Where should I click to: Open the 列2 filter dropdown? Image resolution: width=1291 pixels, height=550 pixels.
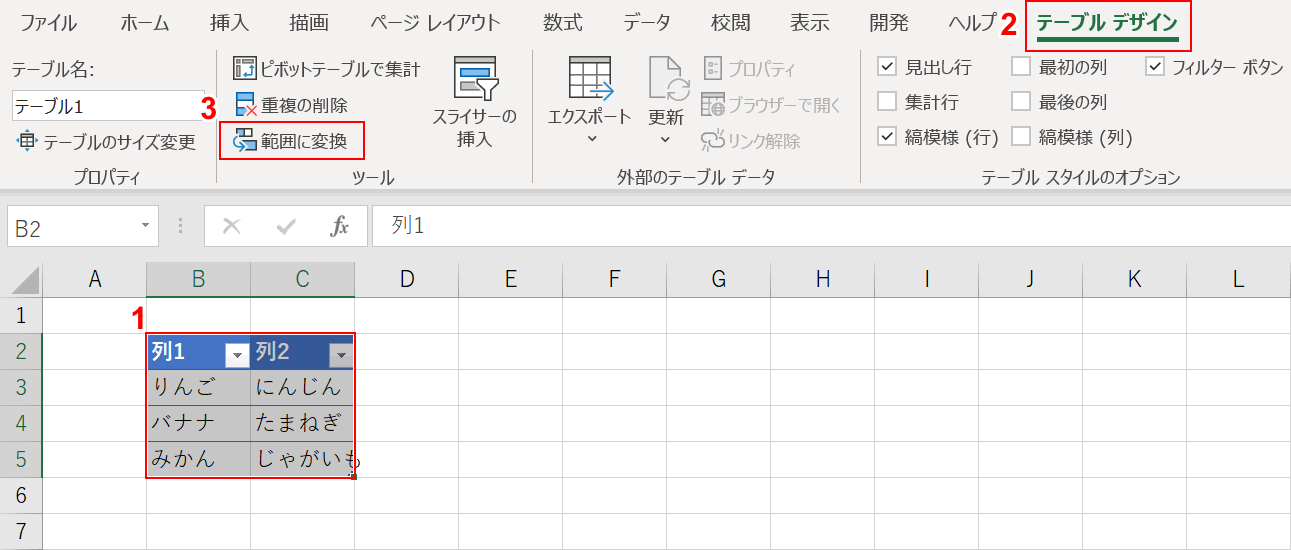341,354
